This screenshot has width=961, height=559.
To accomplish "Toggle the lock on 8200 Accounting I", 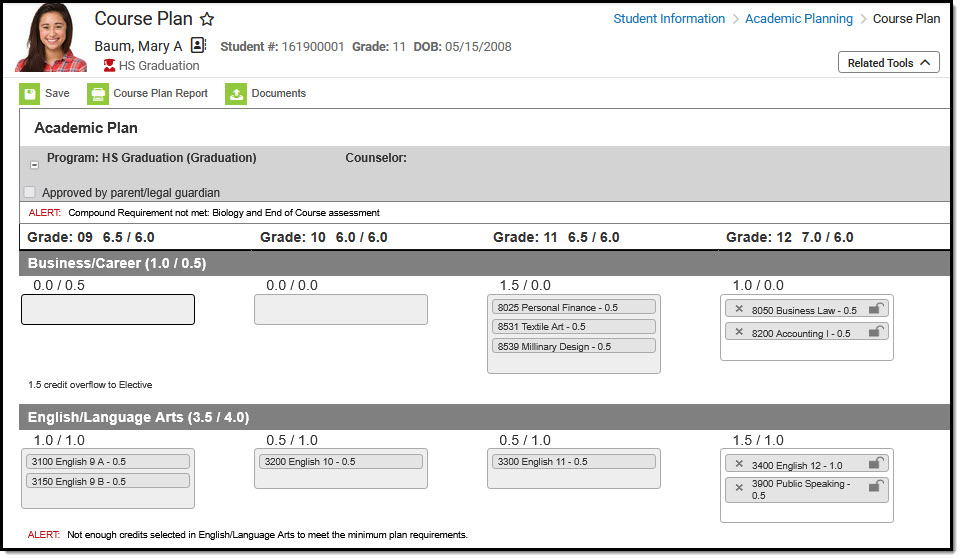I will click(x=876, y=332).
